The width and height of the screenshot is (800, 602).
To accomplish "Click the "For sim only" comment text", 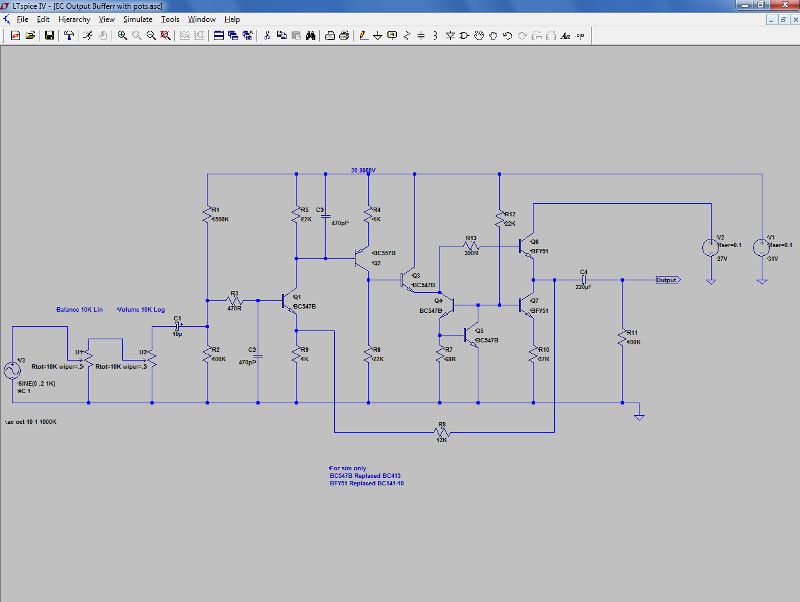I will (347, 468).
